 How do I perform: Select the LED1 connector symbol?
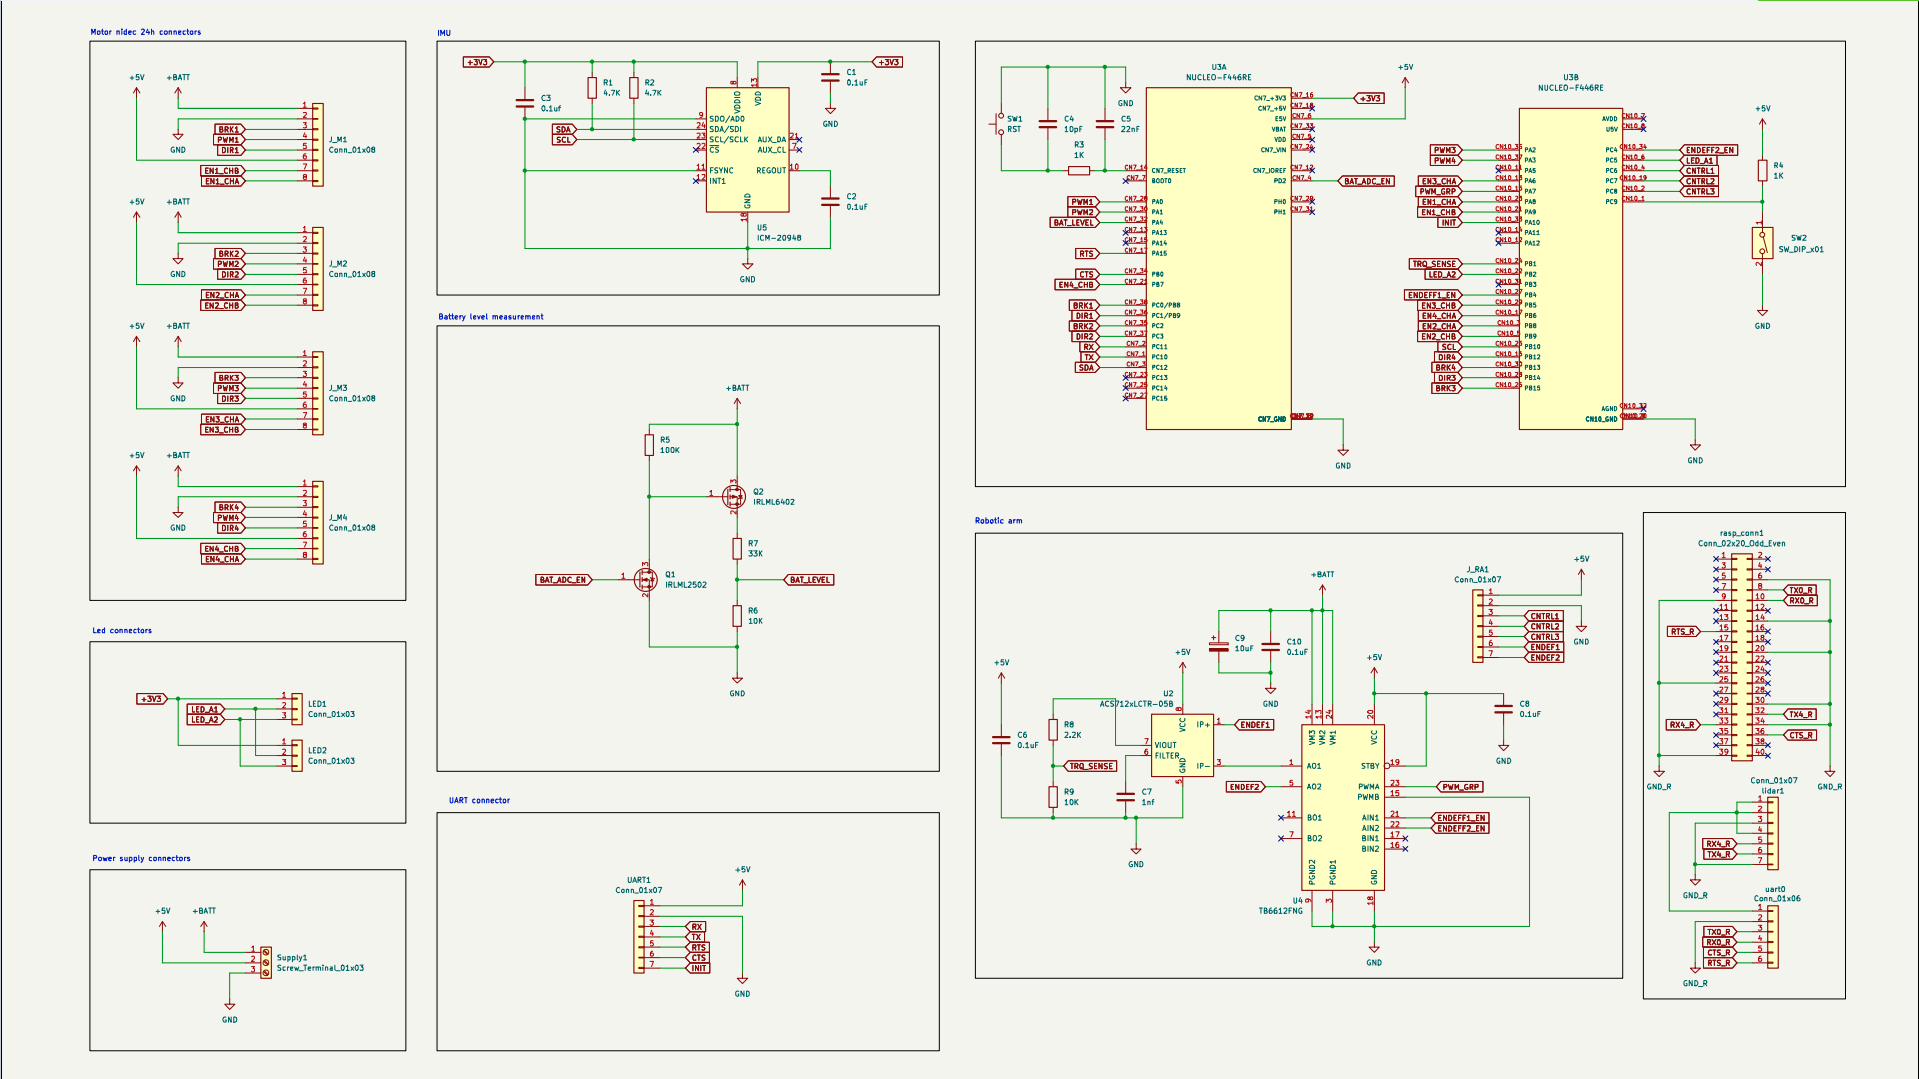[x=297, y=708]
